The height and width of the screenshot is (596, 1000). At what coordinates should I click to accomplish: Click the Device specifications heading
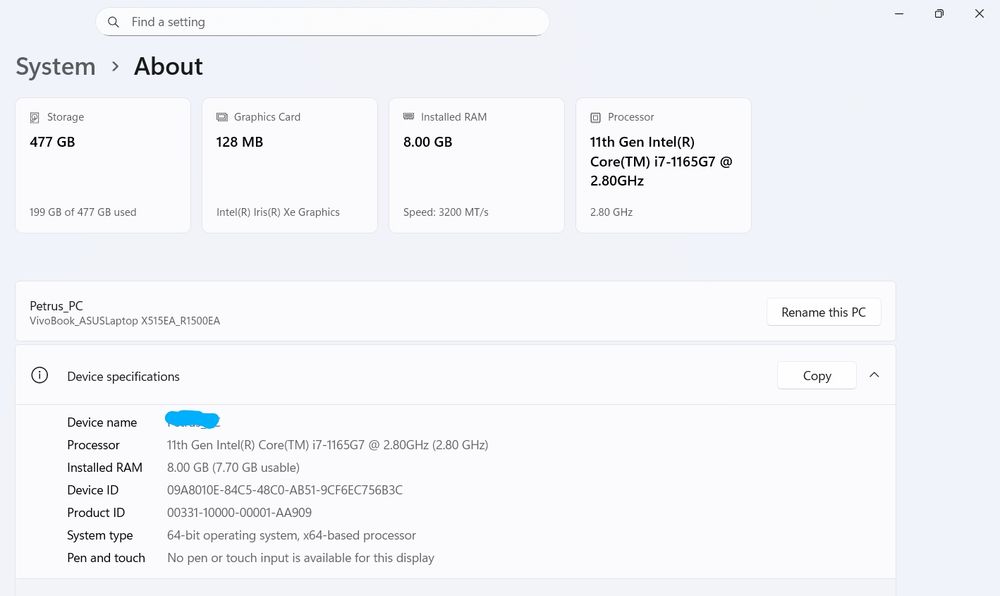123,377
